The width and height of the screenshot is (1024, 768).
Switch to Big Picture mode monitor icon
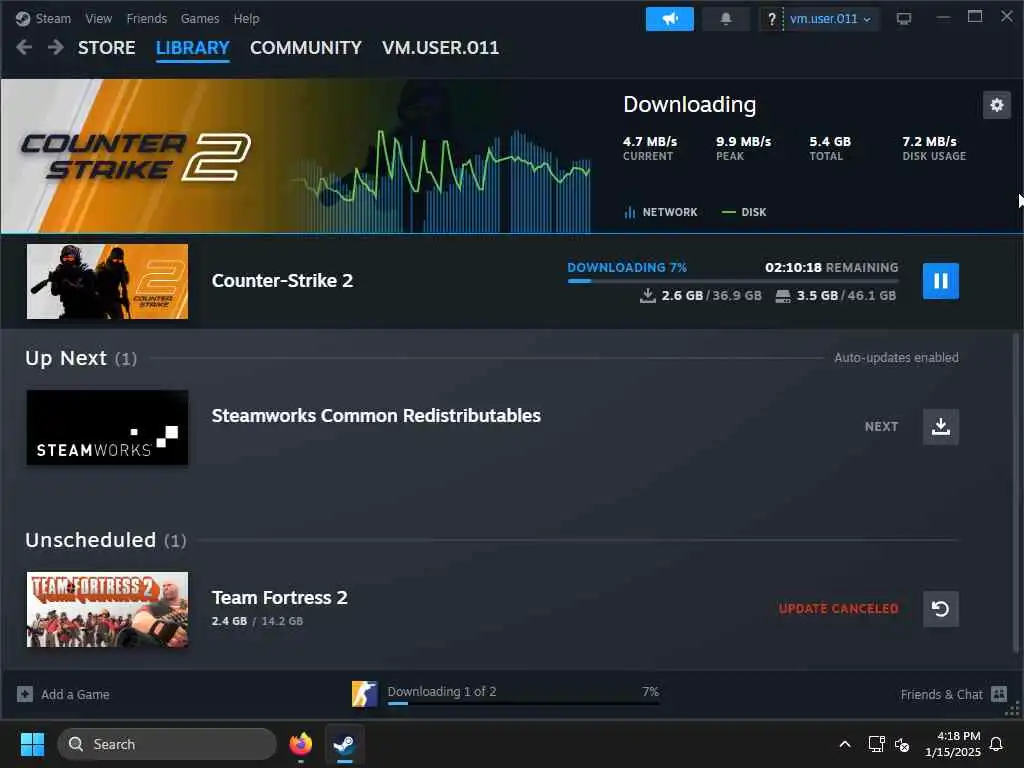click(904, 19)
